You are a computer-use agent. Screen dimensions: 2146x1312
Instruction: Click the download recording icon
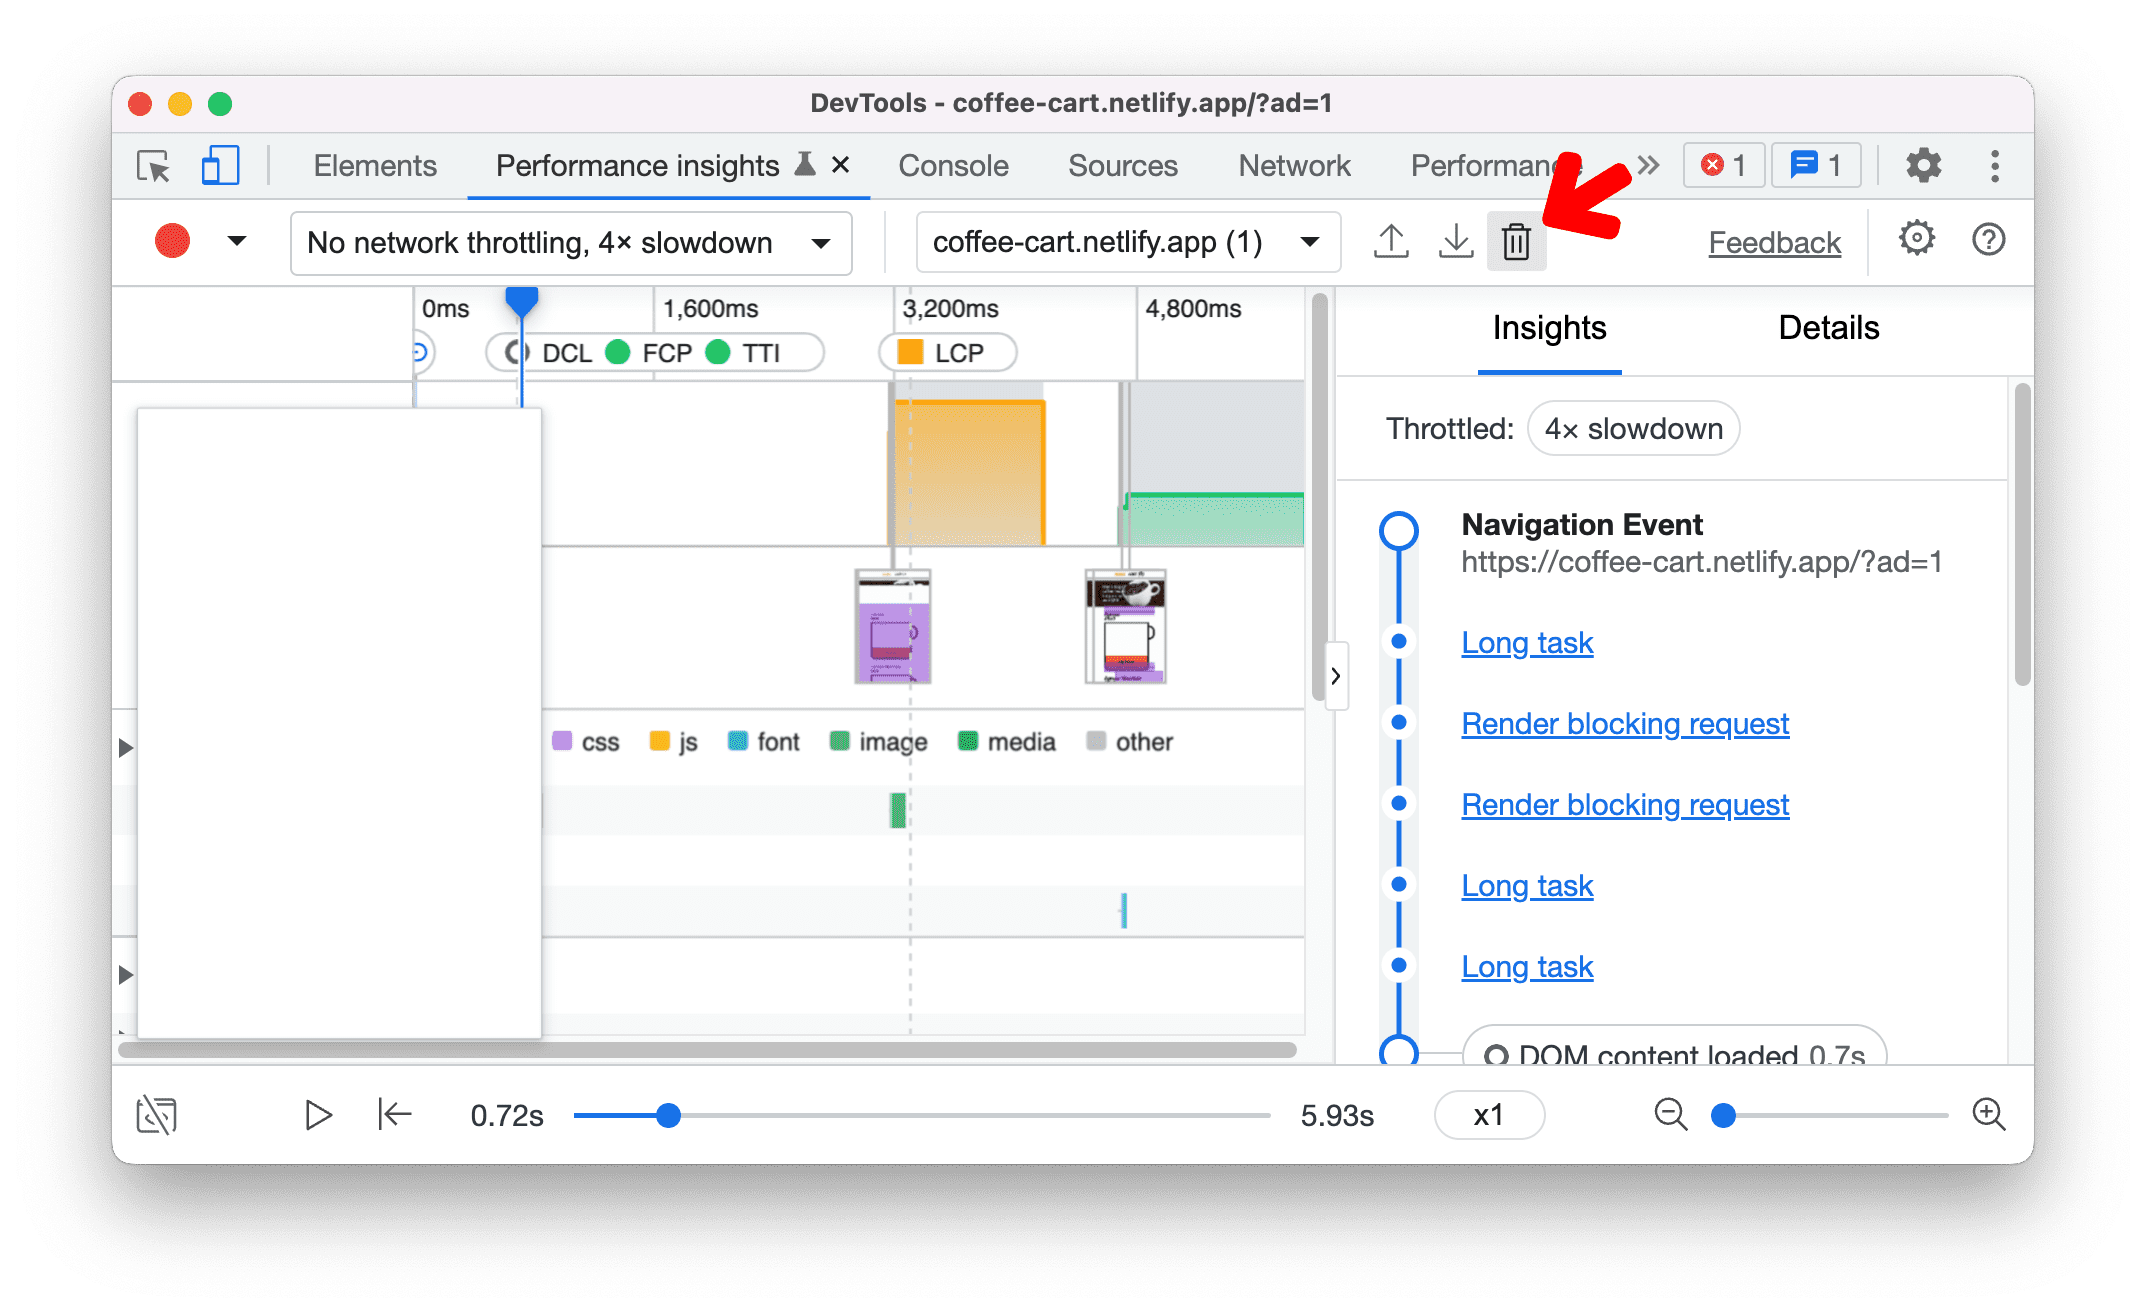[x=1453, y=241]
